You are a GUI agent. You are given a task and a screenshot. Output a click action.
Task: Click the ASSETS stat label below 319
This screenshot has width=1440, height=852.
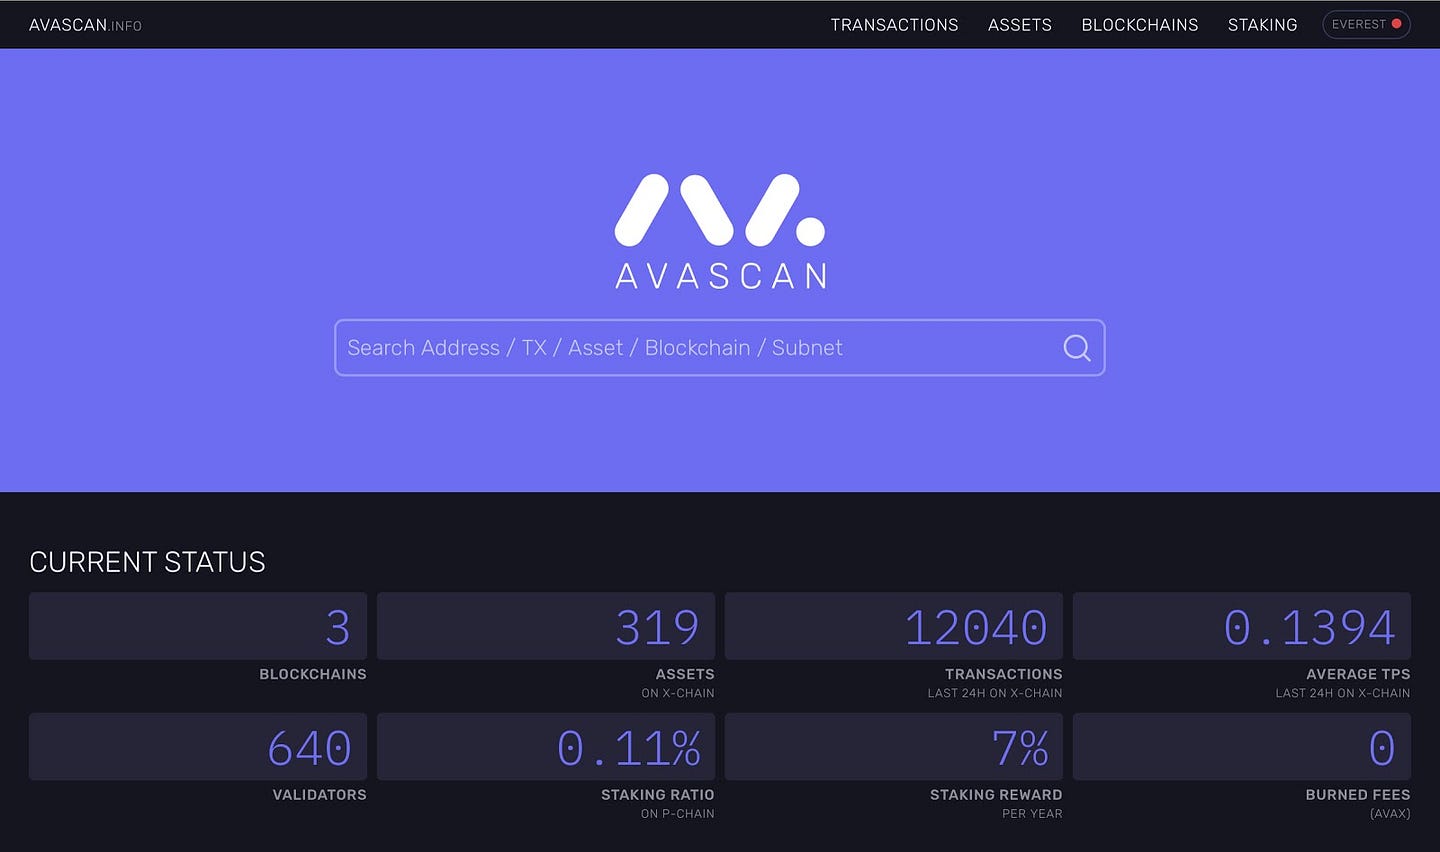point(685,674)
